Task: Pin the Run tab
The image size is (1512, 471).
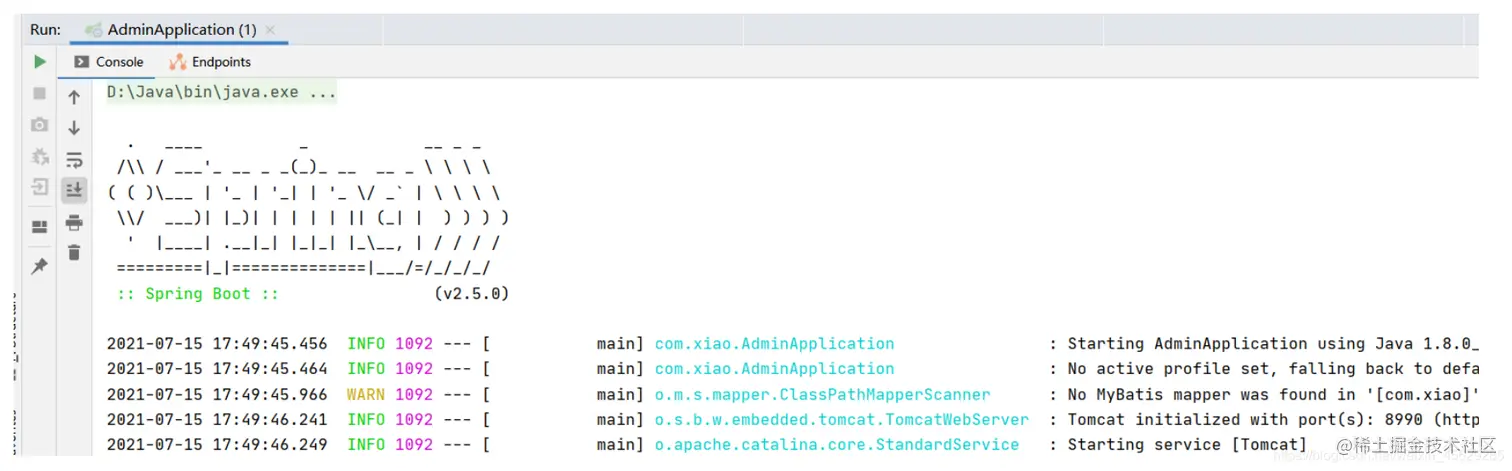Action: coord(40,266)
